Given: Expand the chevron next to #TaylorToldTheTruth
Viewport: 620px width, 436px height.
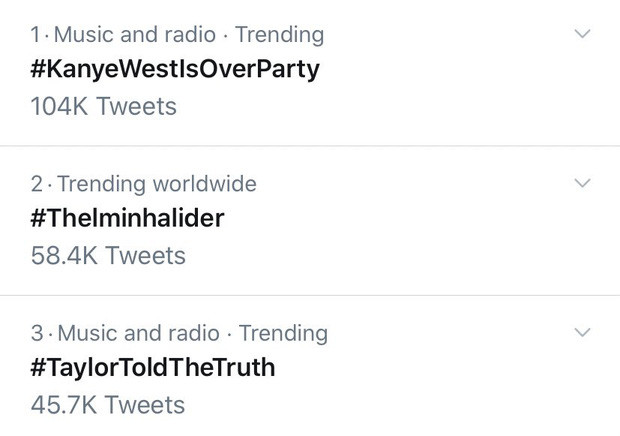Looking at the screenshot, I should [583, 333].
